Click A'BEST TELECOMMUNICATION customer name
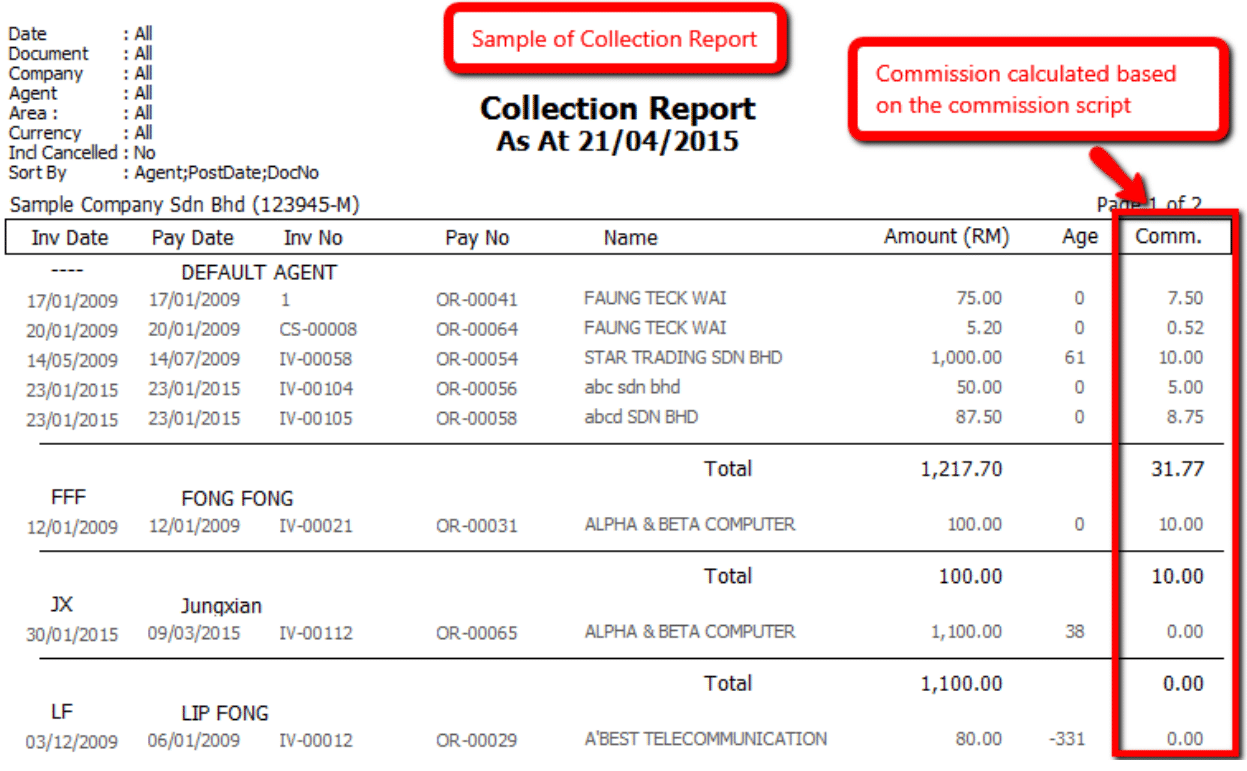The height and width of the screenshot is (771, 1247). [x=705, y=739]
